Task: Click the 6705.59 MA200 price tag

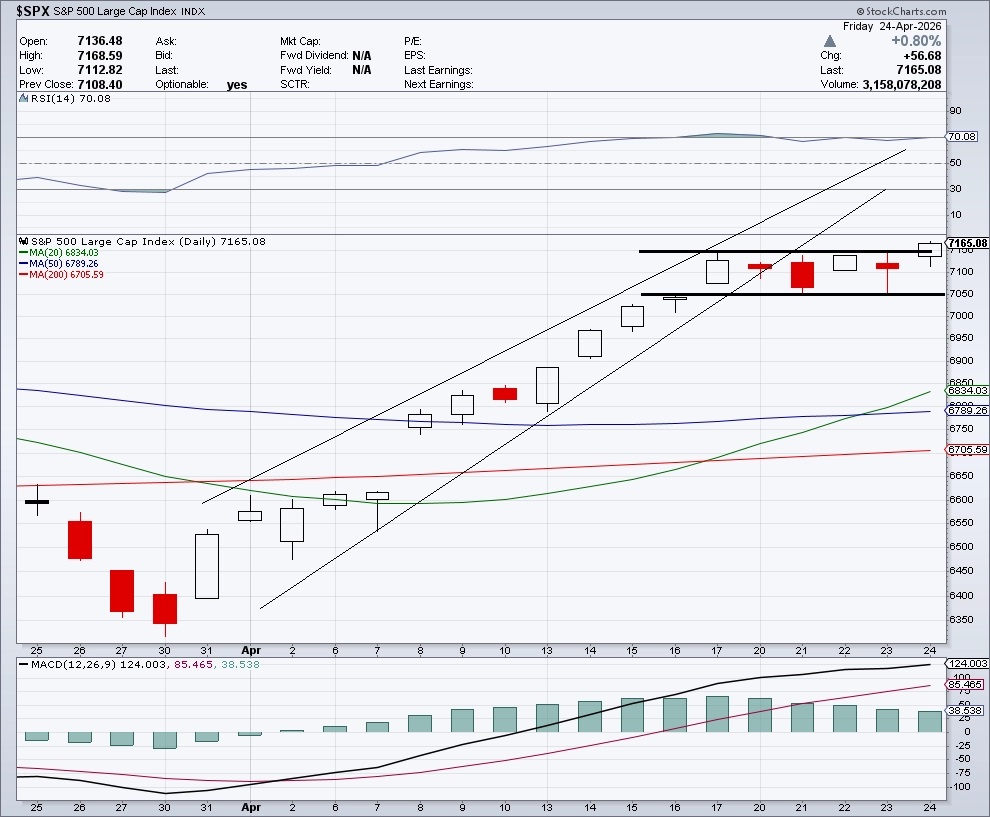Action: (967, 450)
